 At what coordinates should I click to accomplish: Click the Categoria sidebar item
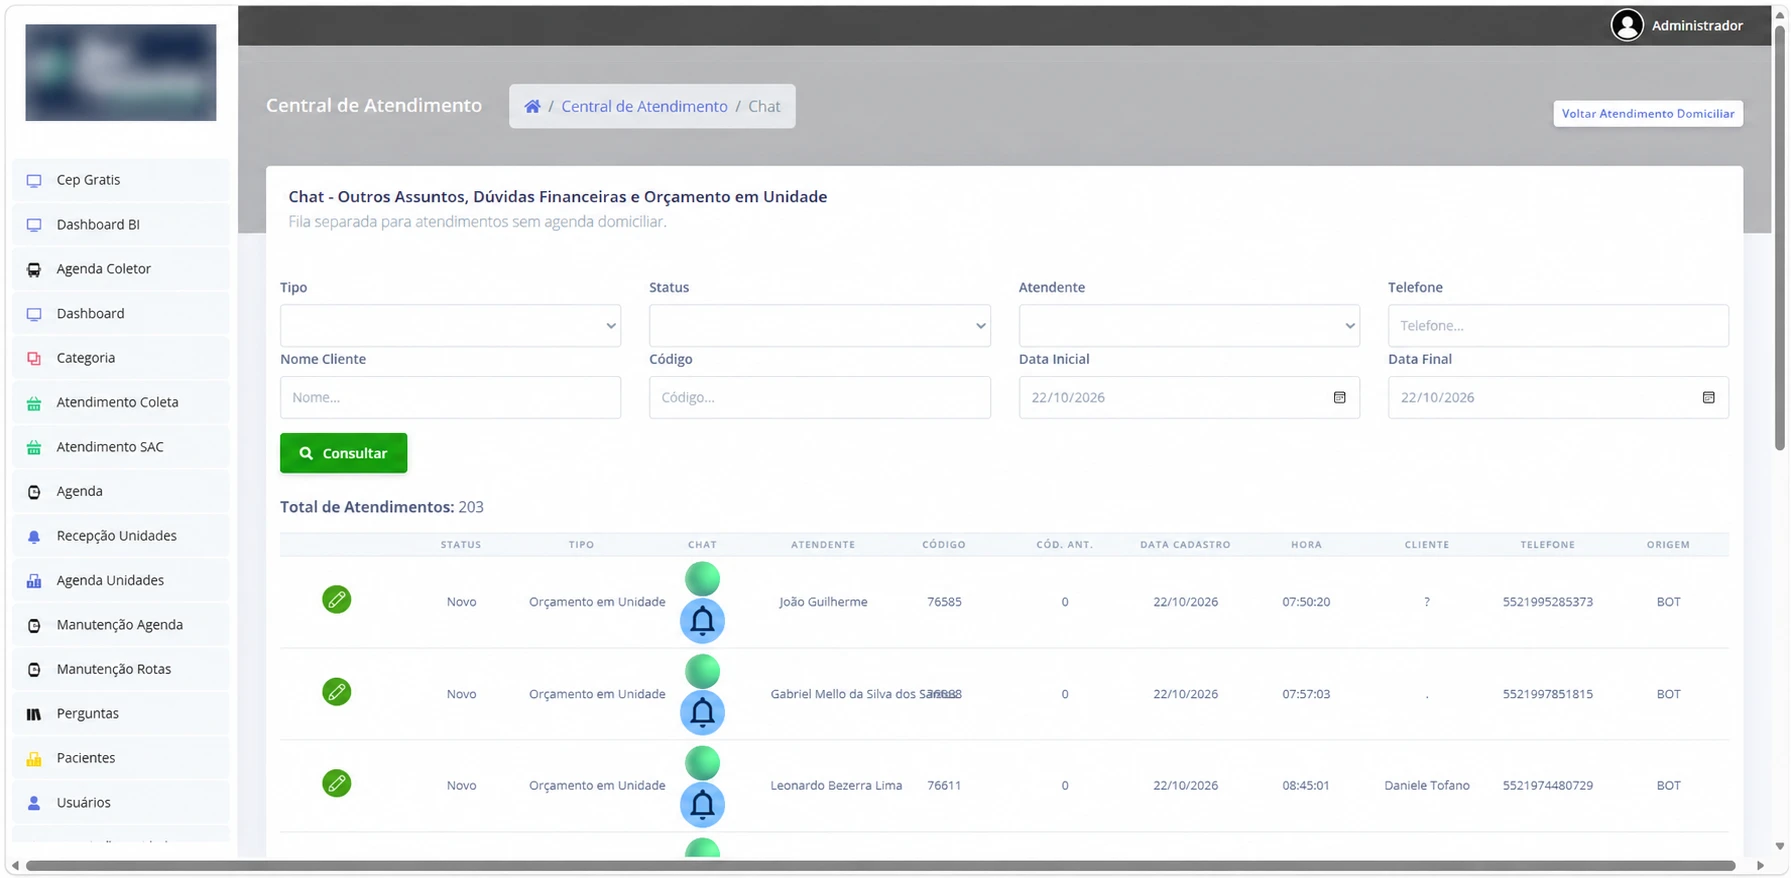pyautogui.click(x=120, y=358)
